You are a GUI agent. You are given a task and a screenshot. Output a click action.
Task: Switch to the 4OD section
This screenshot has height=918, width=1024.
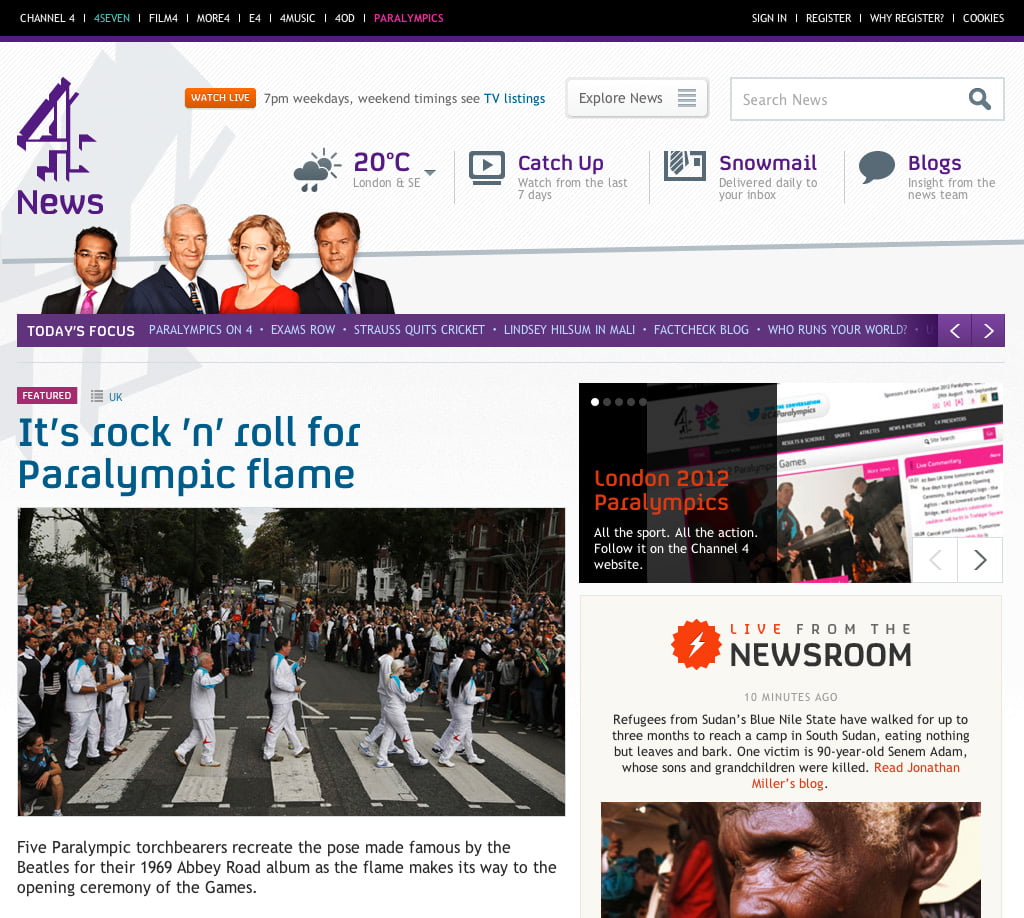[x=344, y=17]
